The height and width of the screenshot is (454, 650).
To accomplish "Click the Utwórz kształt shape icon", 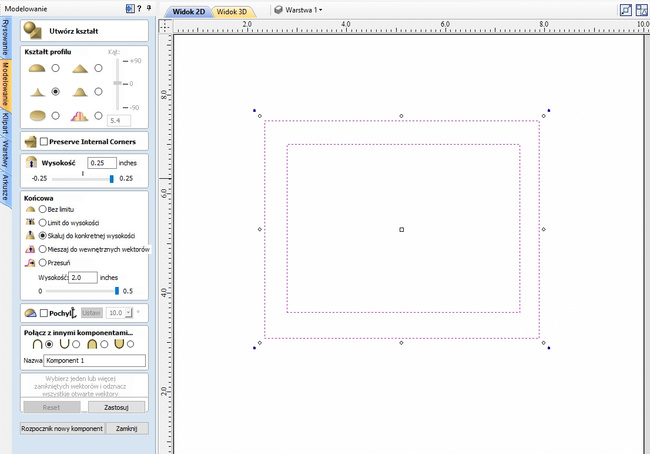I will (32, 31).
